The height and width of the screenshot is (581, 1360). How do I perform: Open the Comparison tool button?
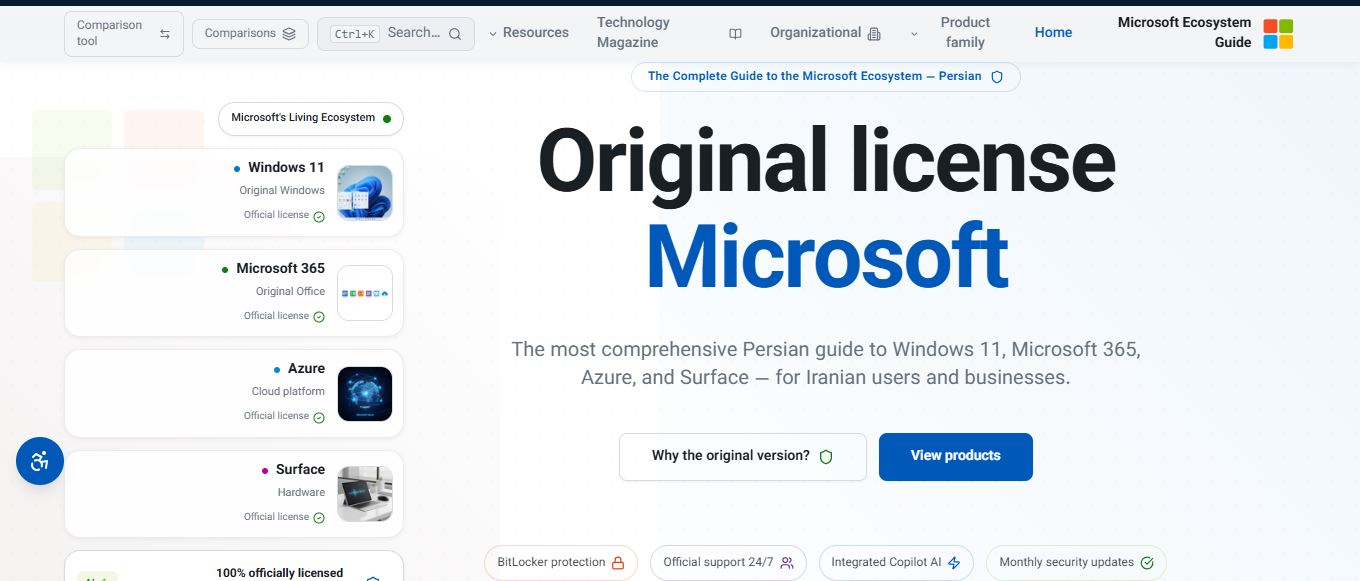(x=123, y=34)
